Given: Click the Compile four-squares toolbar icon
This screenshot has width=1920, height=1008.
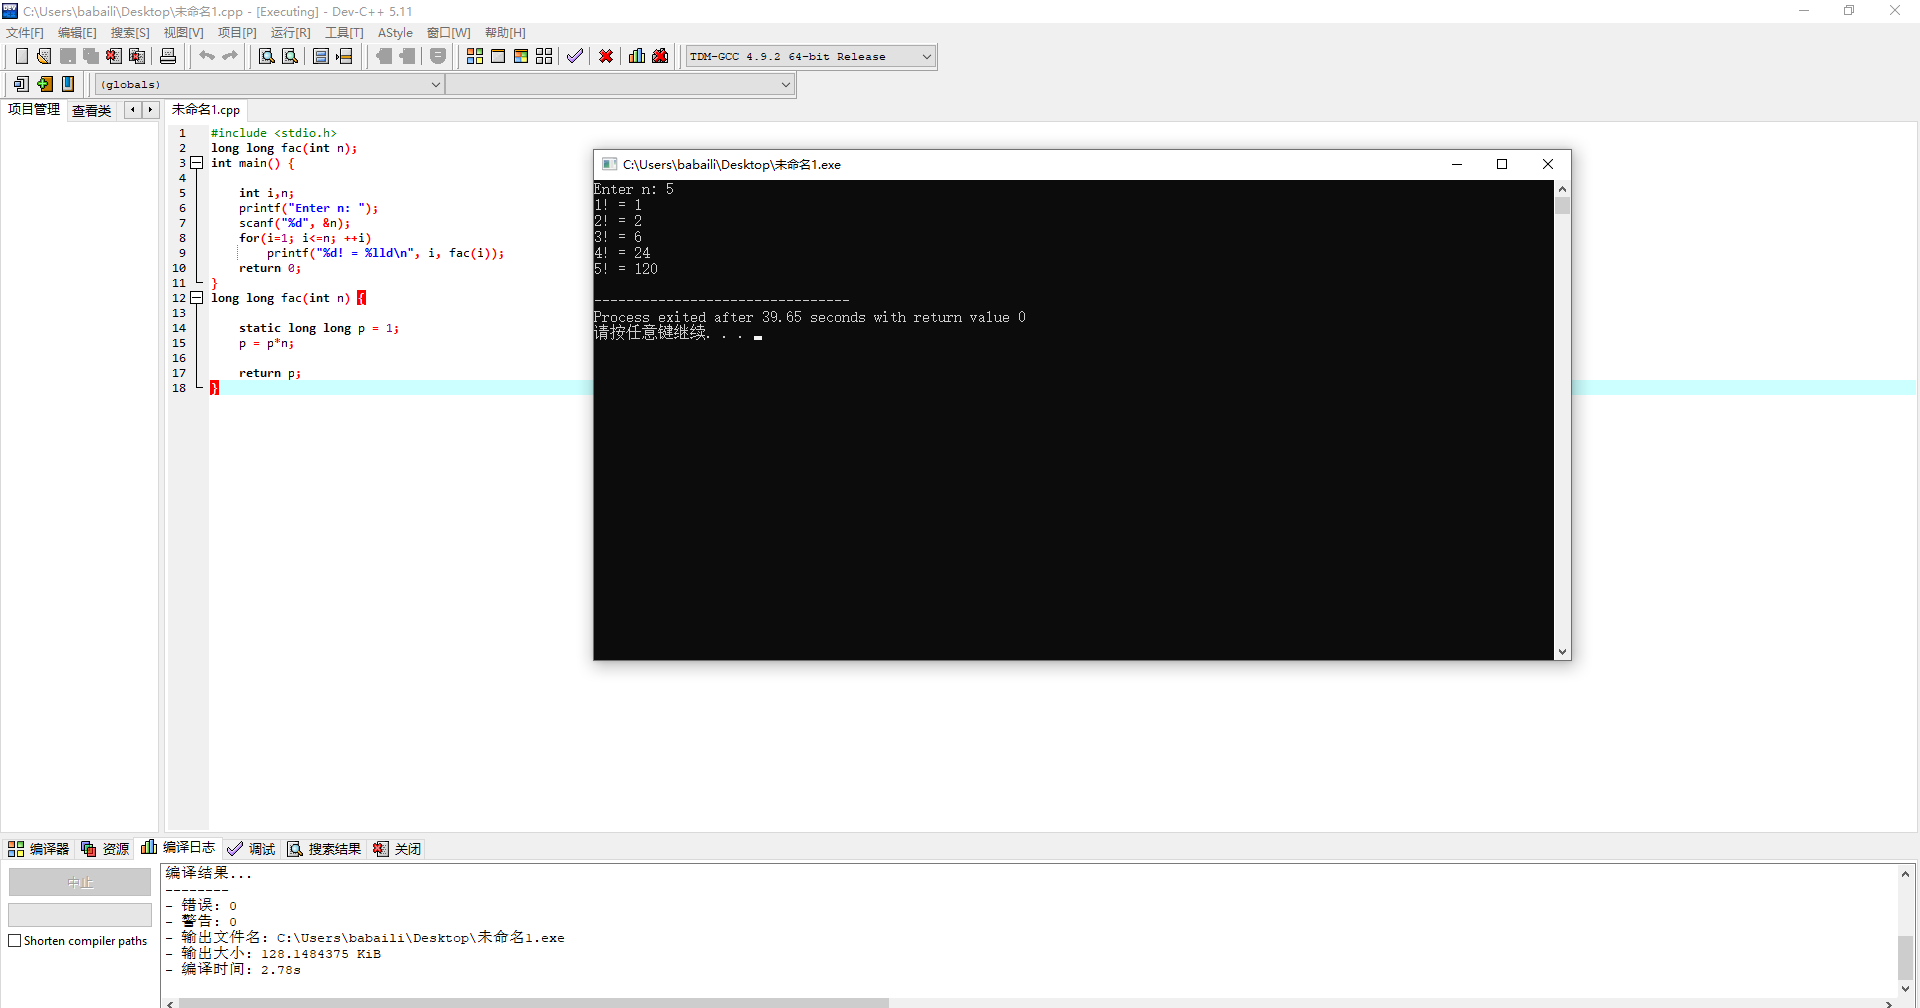Looking at the screenshot, I should tap(475, 56).
